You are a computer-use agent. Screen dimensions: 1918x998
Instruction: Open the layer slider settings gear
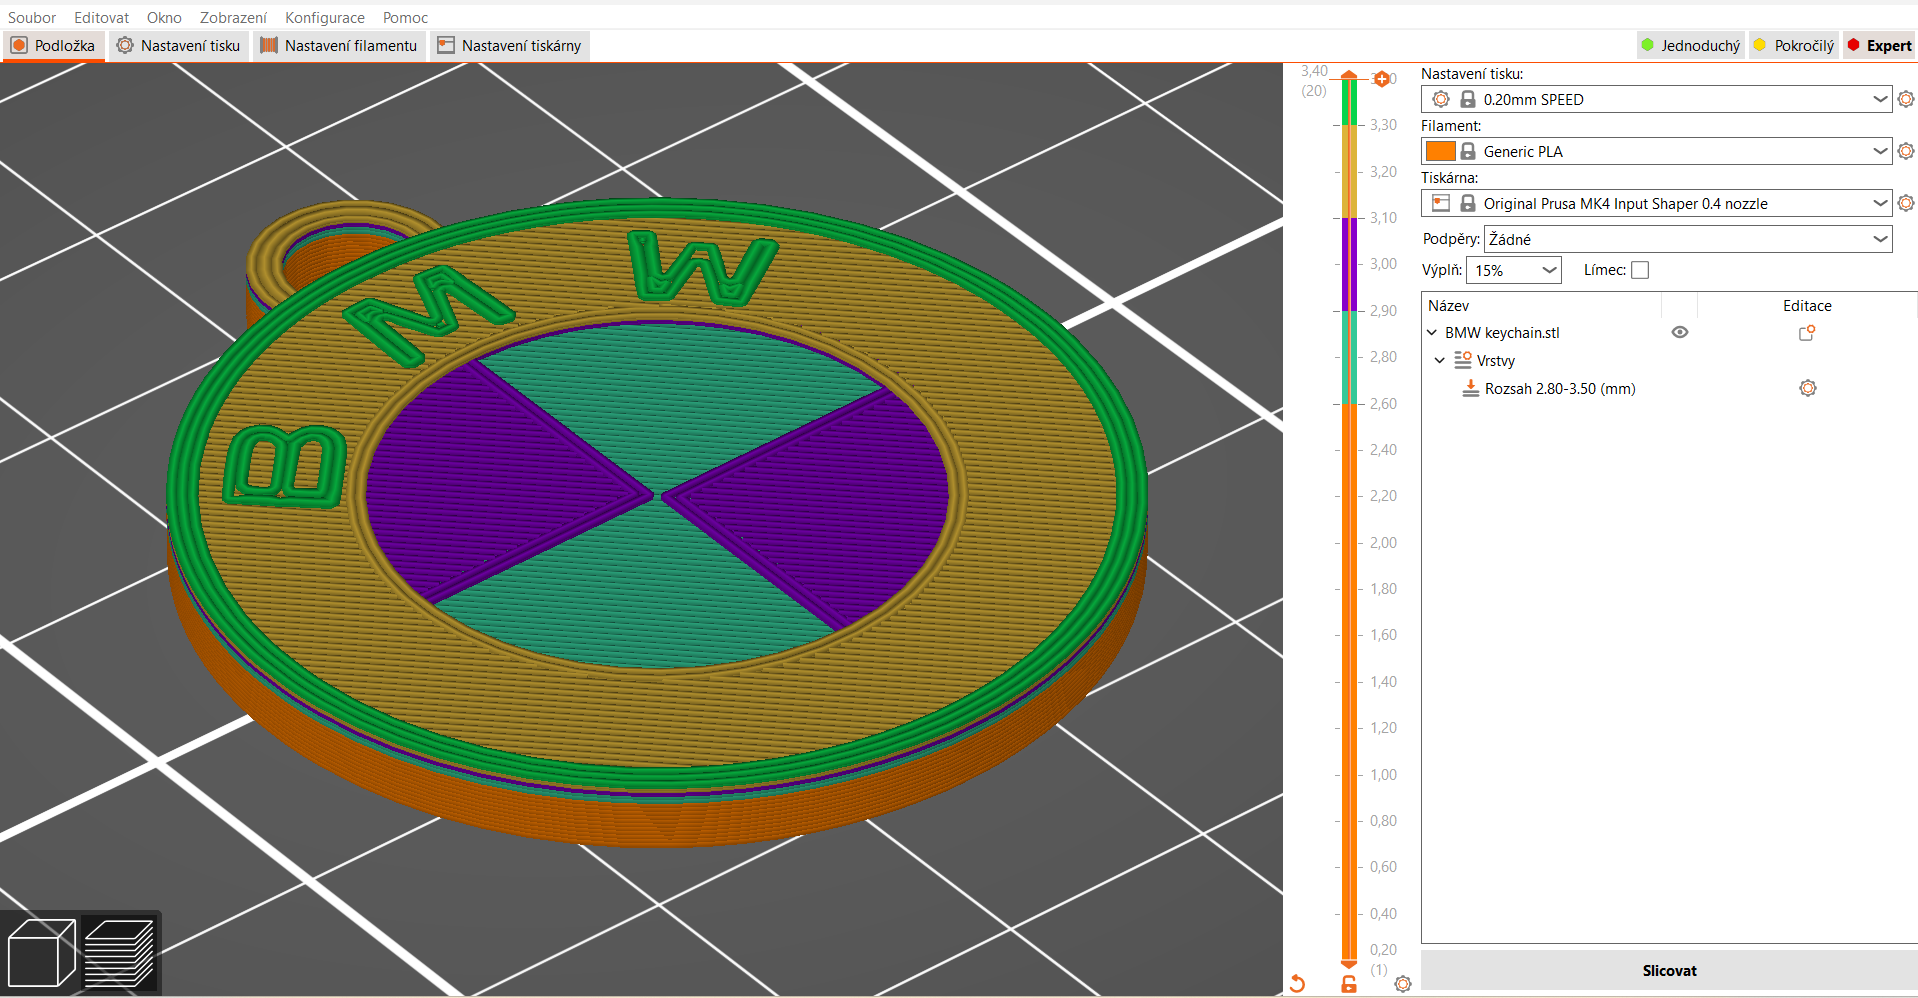tap(1403, 984)
